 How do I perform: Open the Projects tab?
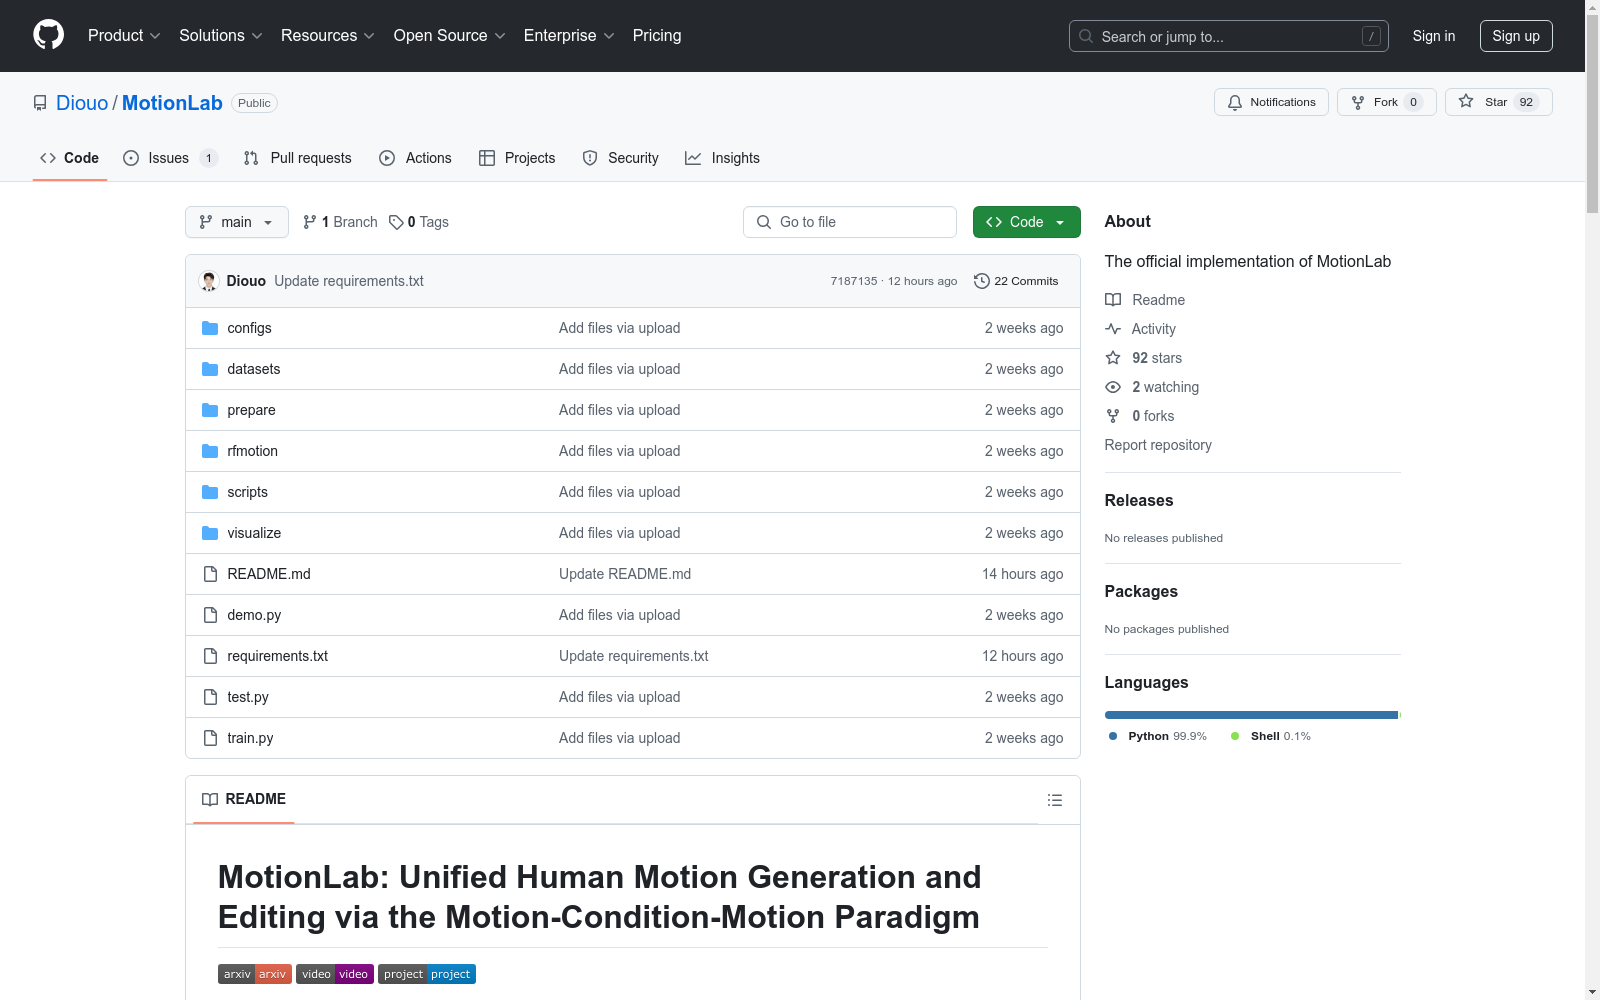tap(517, 158)
